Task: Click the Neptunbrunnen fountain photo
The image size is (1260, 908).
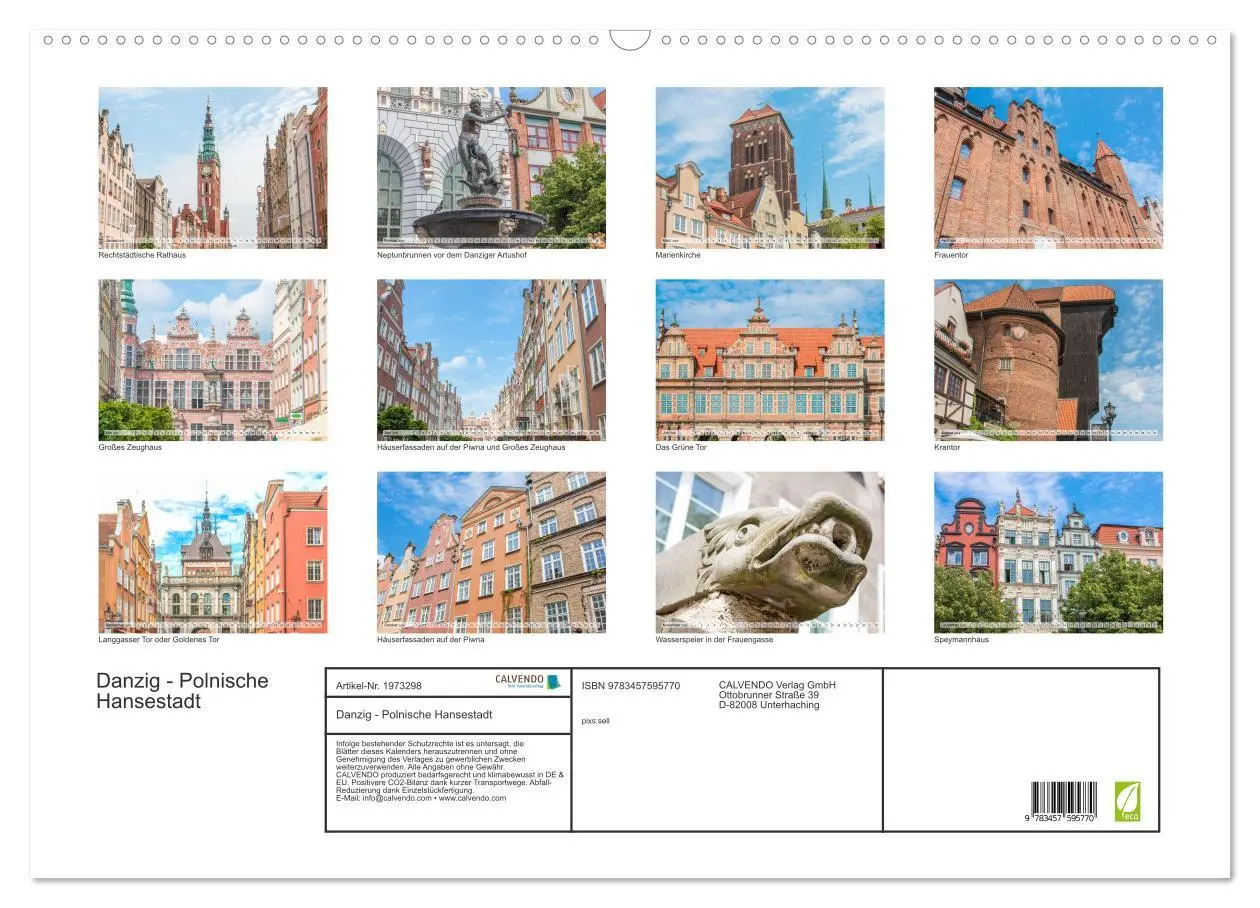Action: point(490,166)
